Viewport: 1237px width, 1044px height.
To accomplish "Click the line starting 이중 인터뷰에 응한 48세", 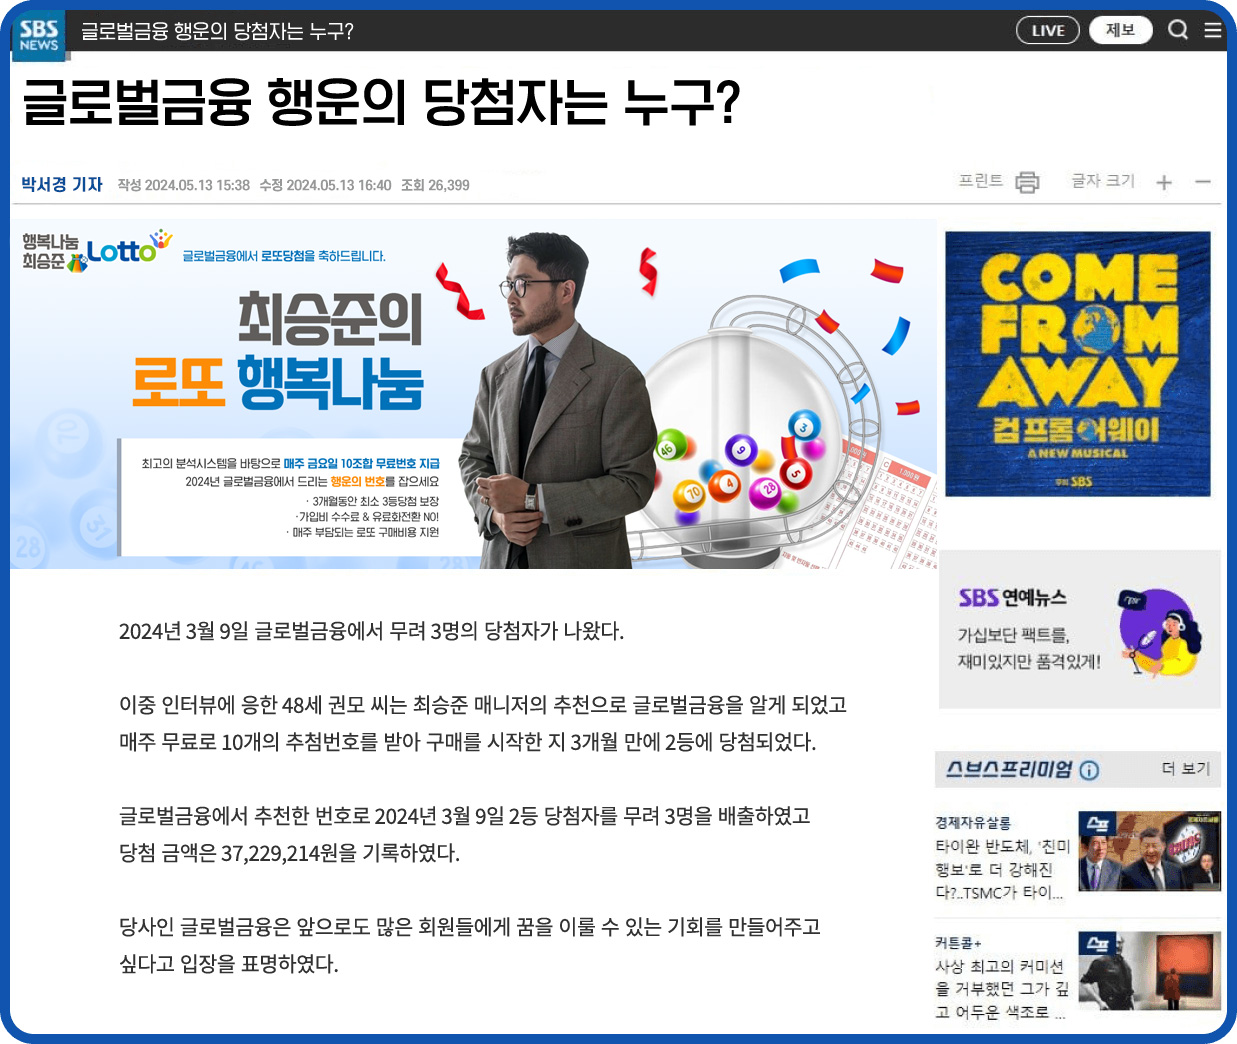I will [483, 705].
